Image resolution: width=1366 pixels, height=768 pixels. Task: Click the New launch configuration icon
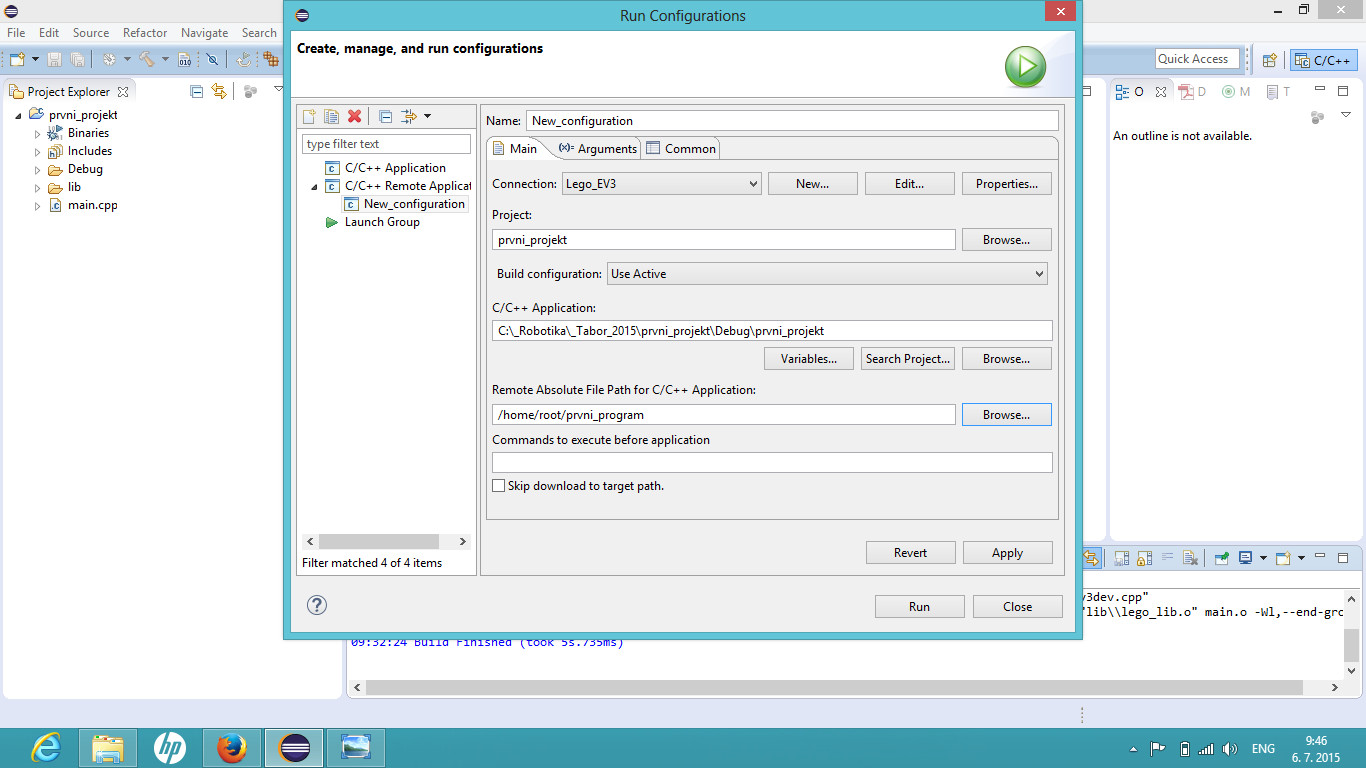click(x=310, y=117)
